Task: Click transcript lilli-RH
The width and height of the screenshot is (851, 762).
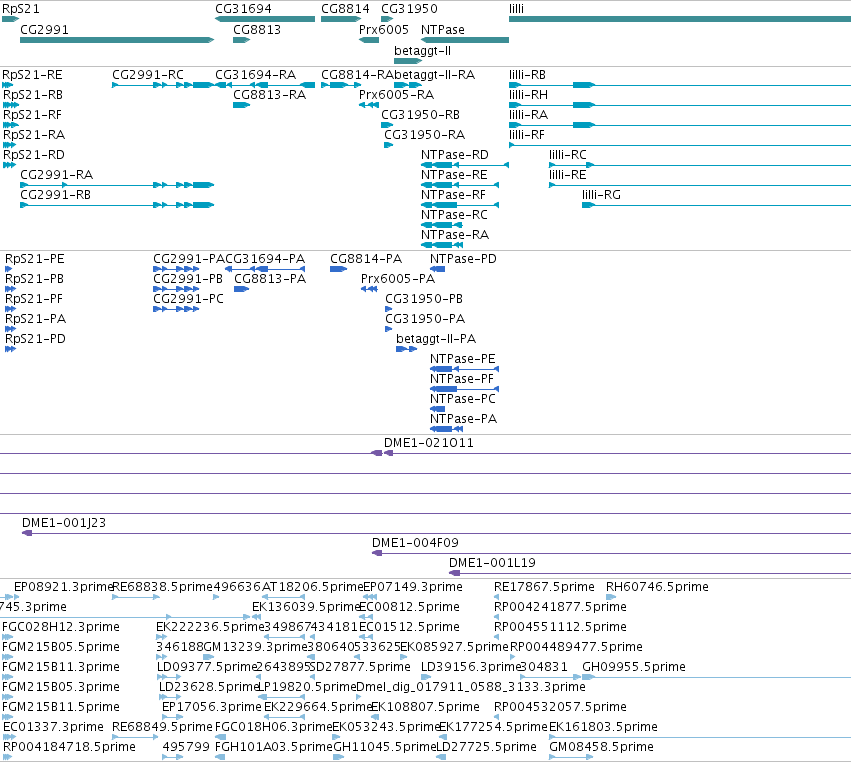Action: click(528, 94)
